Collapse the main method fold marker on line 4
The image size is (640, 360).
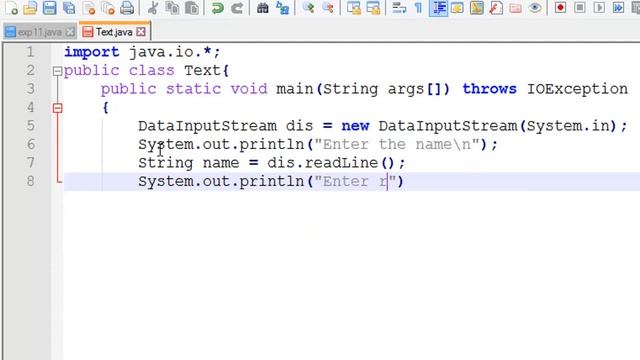click(x=58, y=108)
